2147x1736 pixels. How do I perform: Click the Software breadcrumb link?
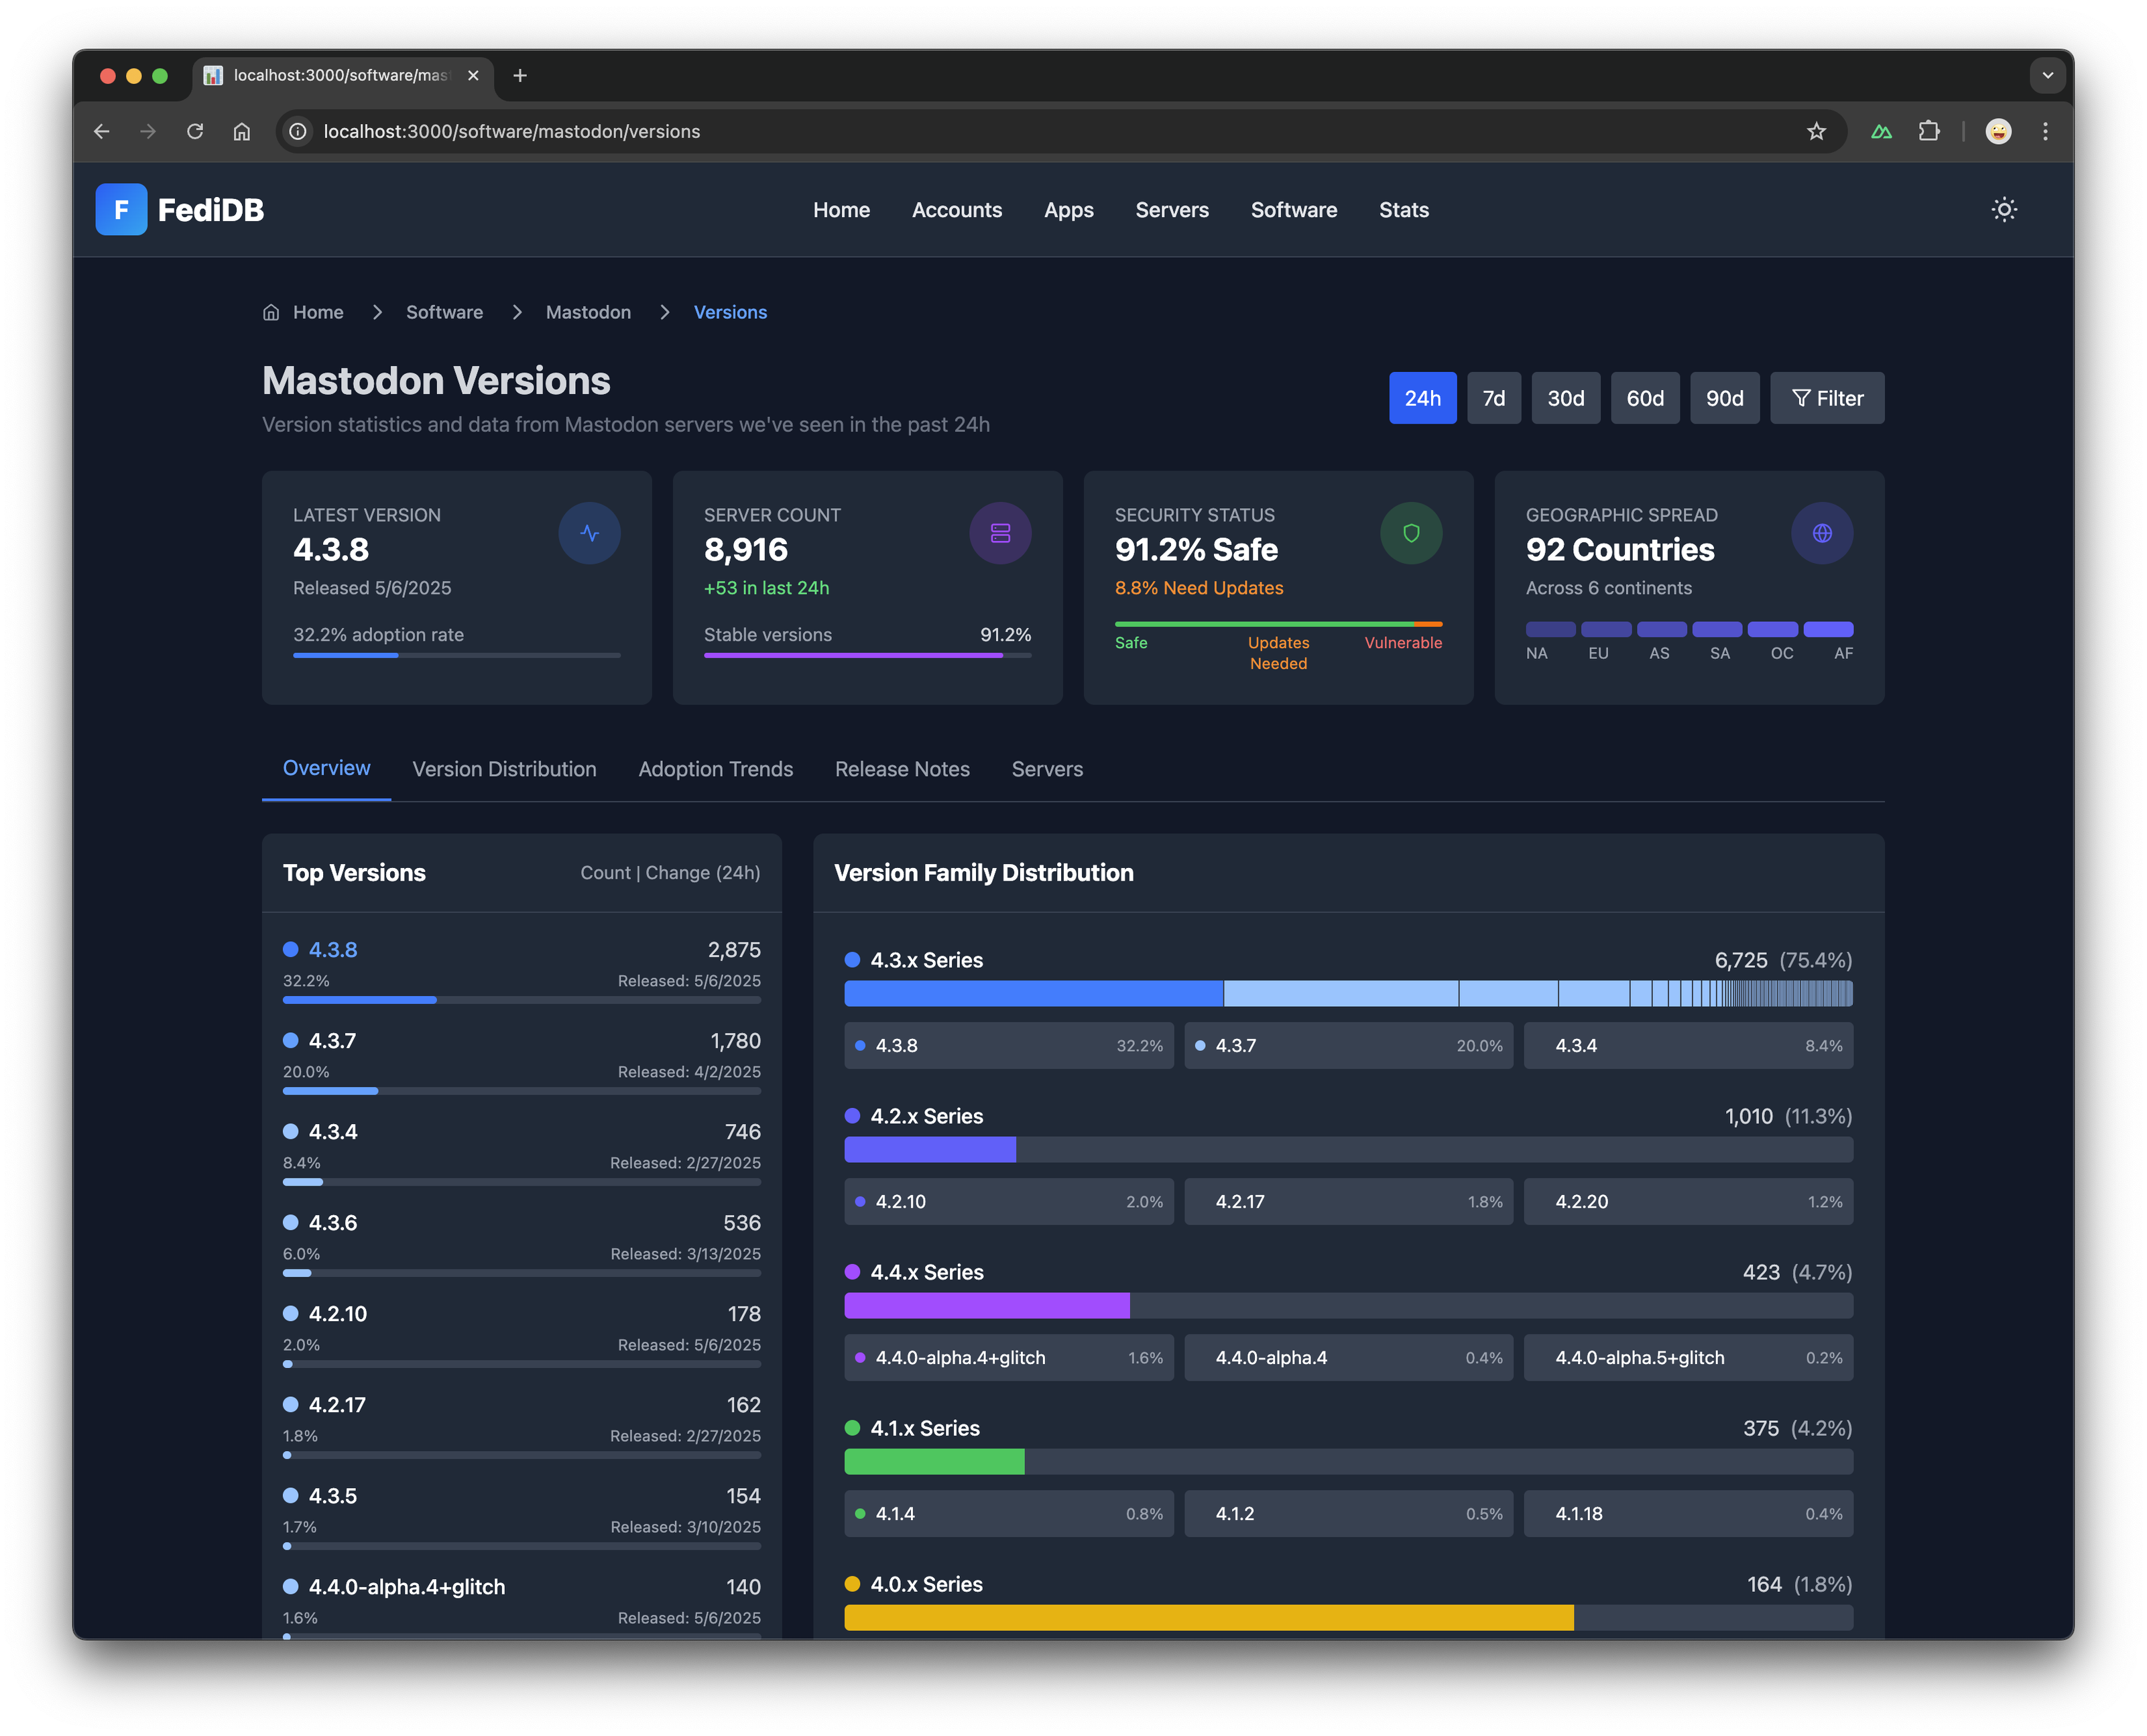[444, 312]
